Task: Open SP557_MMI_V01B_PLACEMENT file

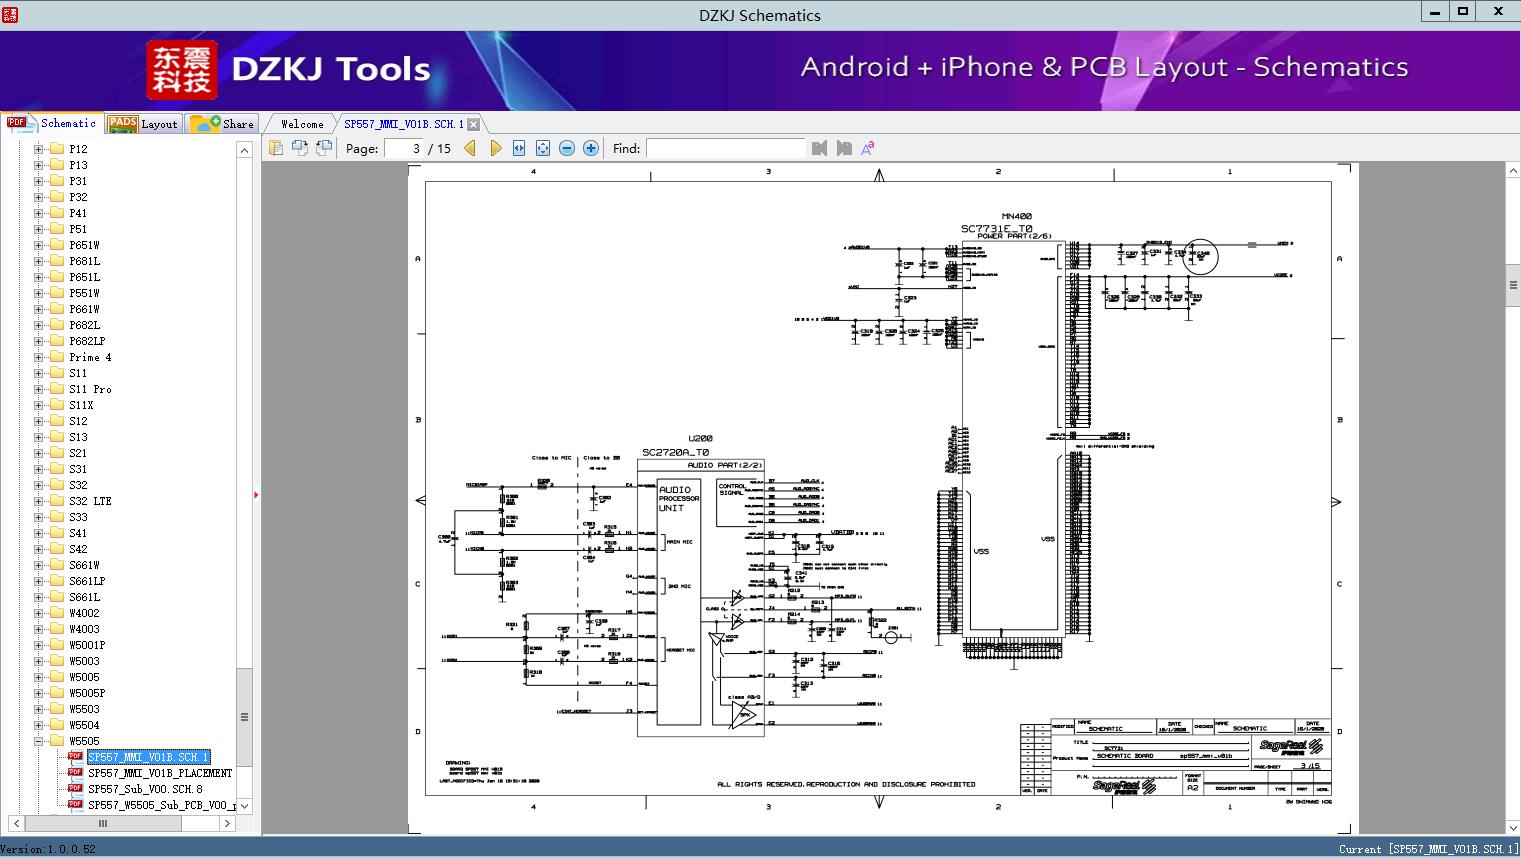Action: [x=160, y=773]
